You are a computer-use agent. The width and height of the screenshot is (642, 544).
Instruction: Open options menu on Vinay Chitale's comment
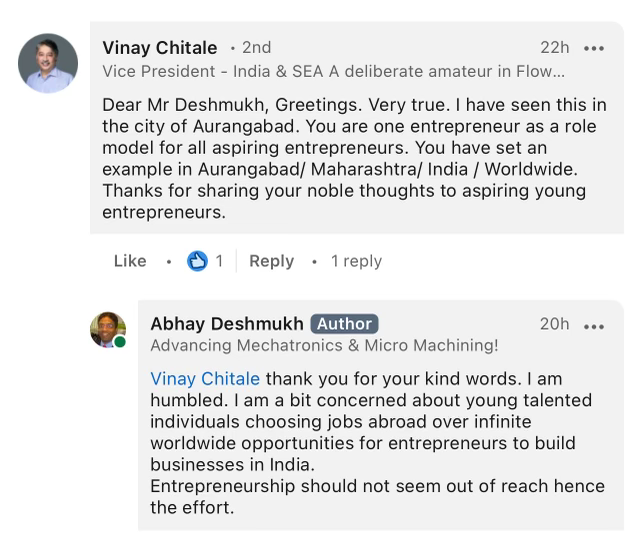(x=594, y=48)
